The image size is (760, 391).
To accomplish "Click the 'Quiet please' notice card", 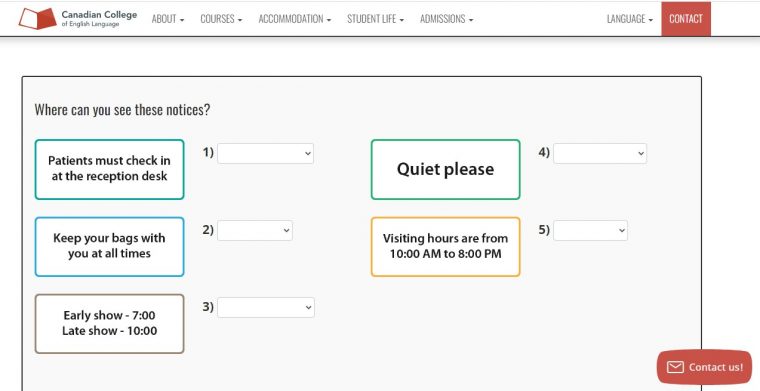I will [445, 170].
